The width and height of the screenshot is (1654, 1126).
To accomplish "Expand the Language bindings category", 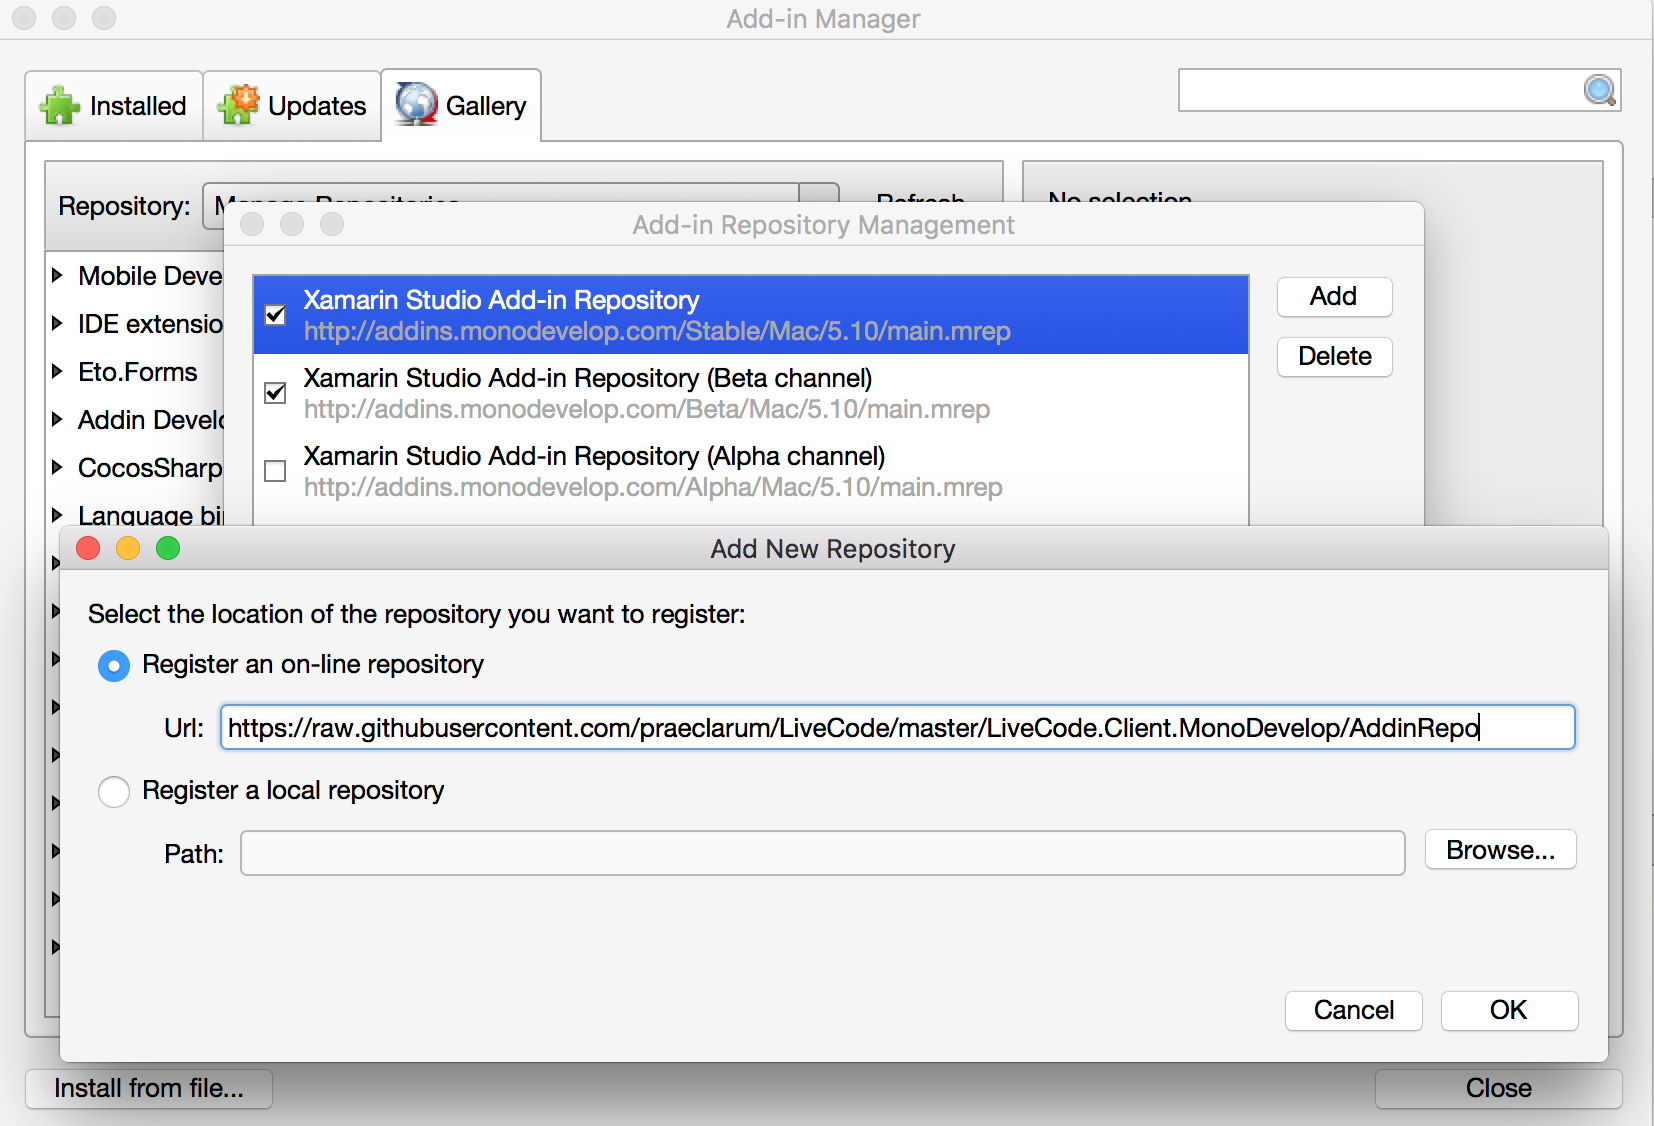I will 57,515.
